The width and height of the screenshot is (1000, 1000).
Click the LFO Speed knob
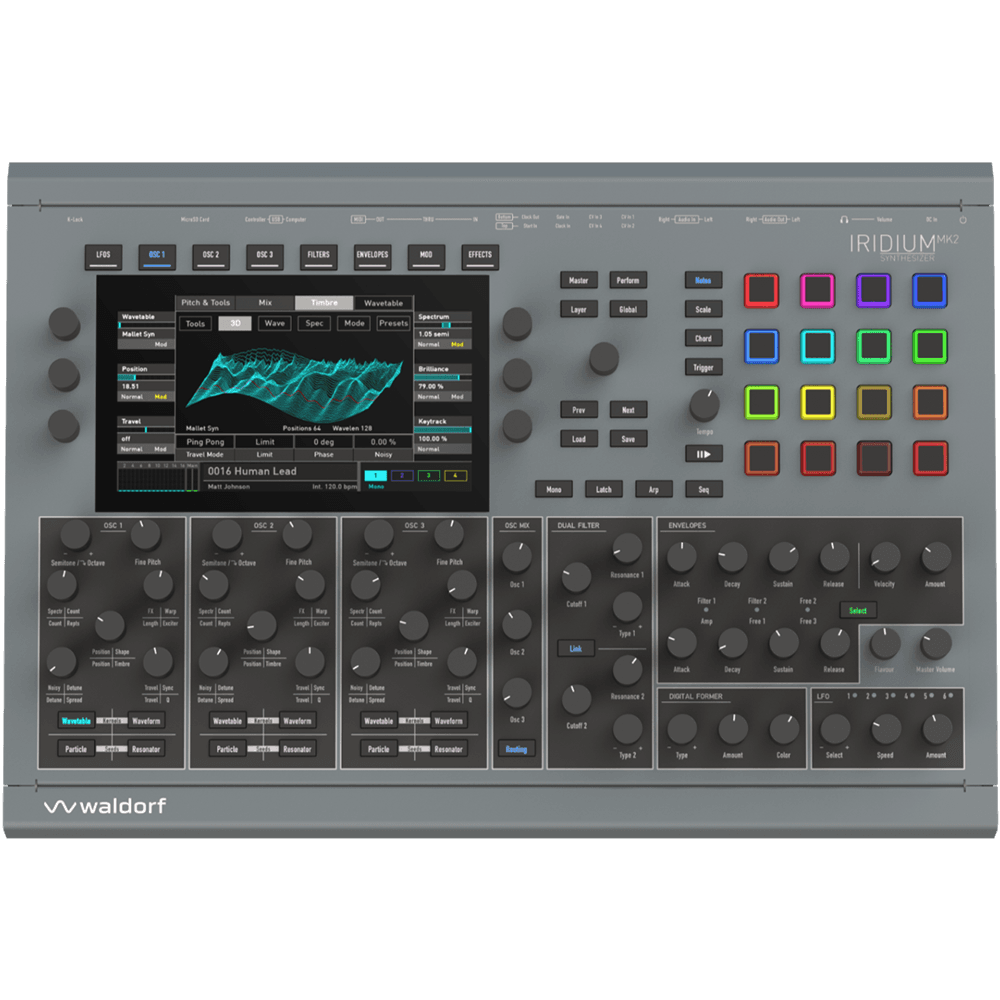(886, 729)
